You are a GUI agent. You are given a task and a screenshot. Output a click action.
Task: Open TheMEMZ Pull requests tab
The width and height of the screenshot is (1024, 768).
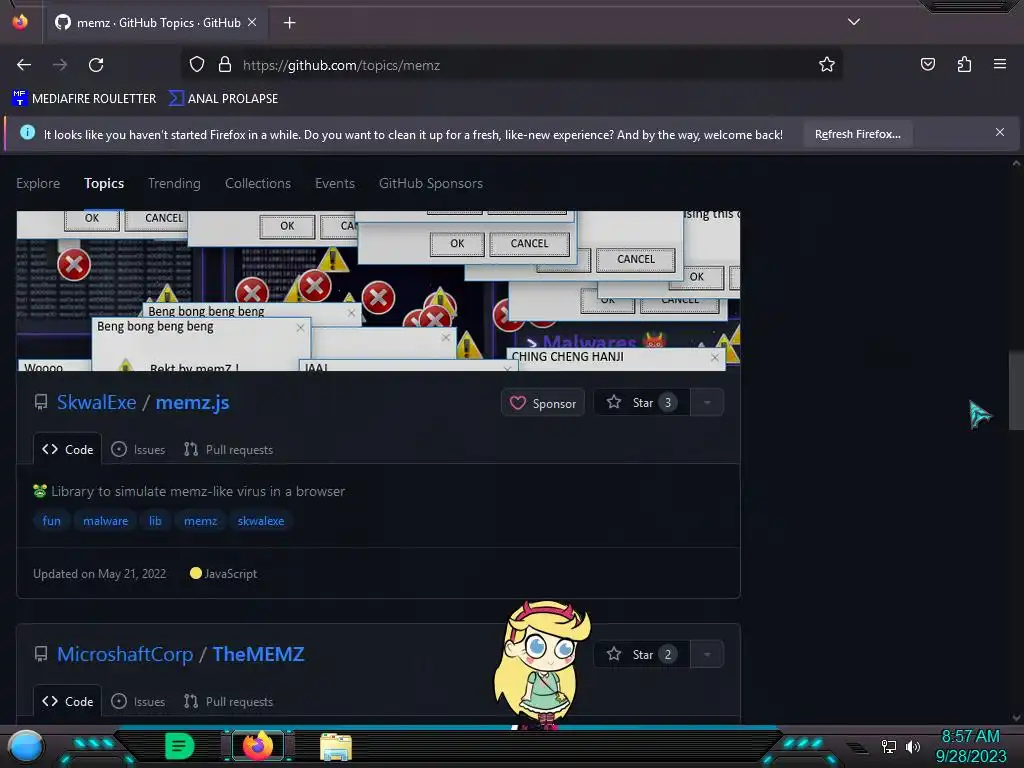tap(229, 701)
